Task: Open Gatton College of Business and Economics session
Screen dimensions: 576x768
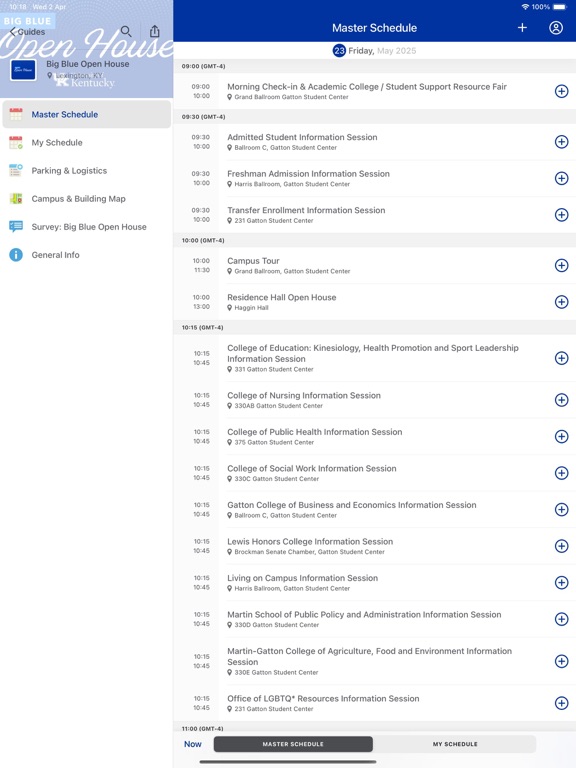Action: click(375, 509)
